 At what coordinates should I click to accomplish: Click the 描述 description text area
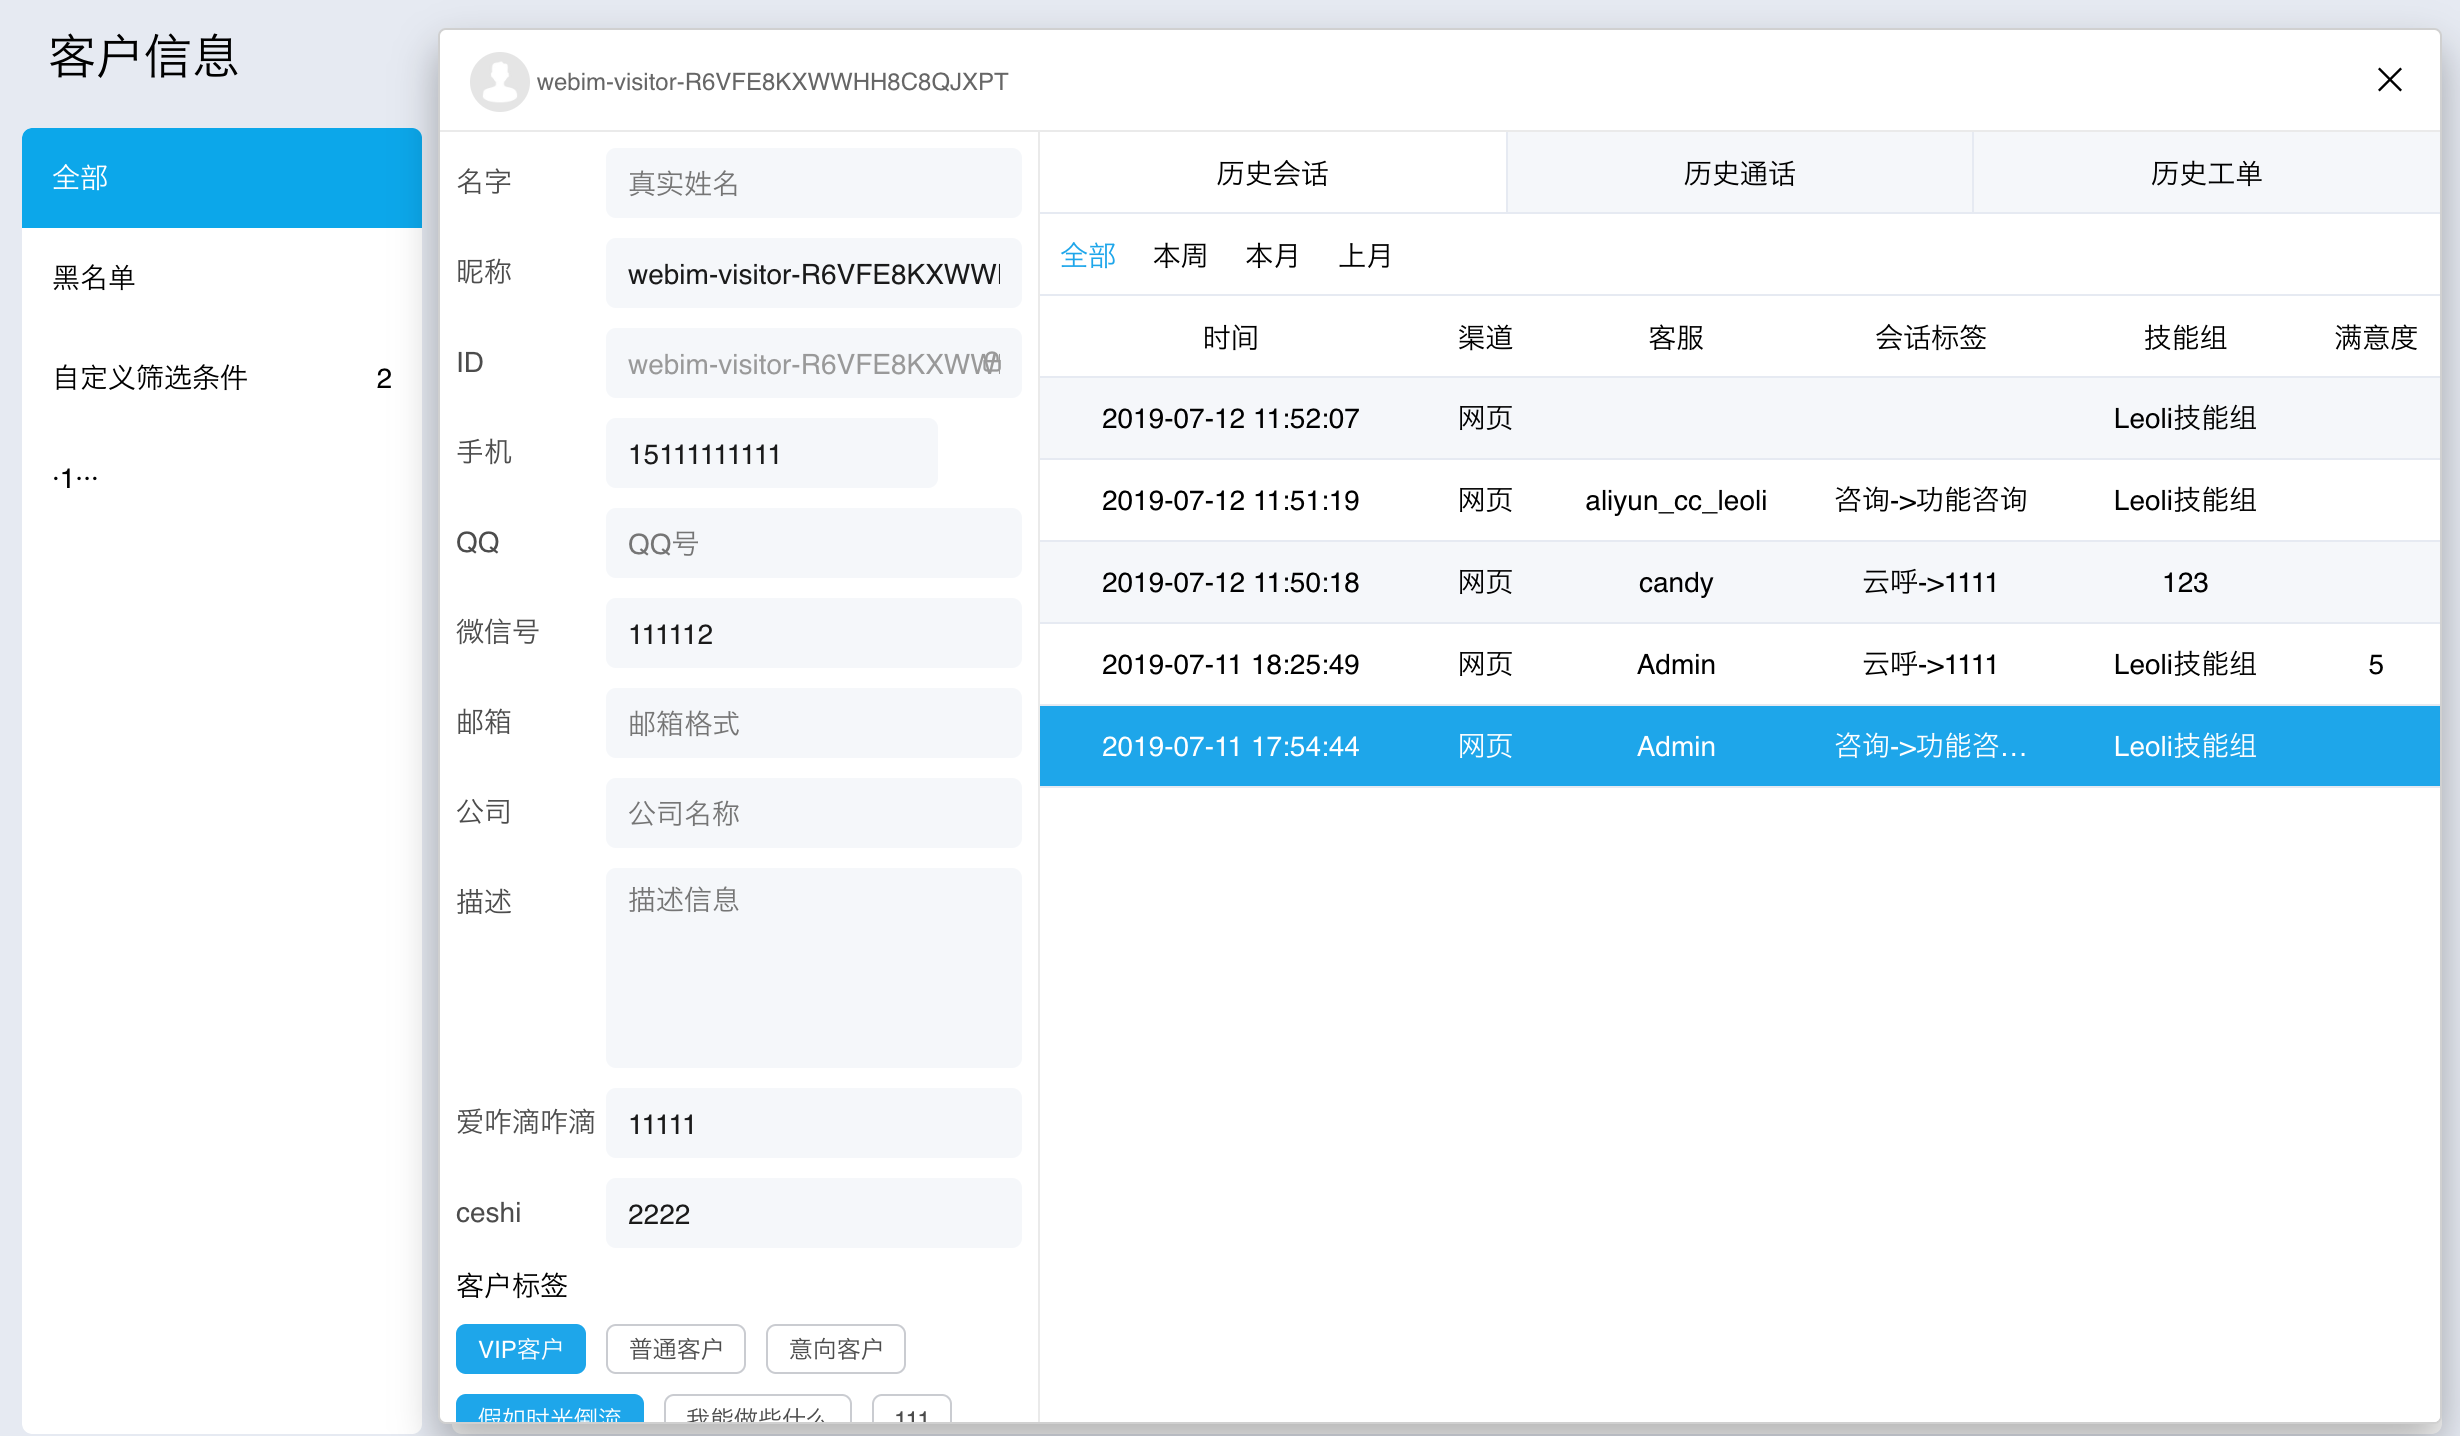click(813, 967)
